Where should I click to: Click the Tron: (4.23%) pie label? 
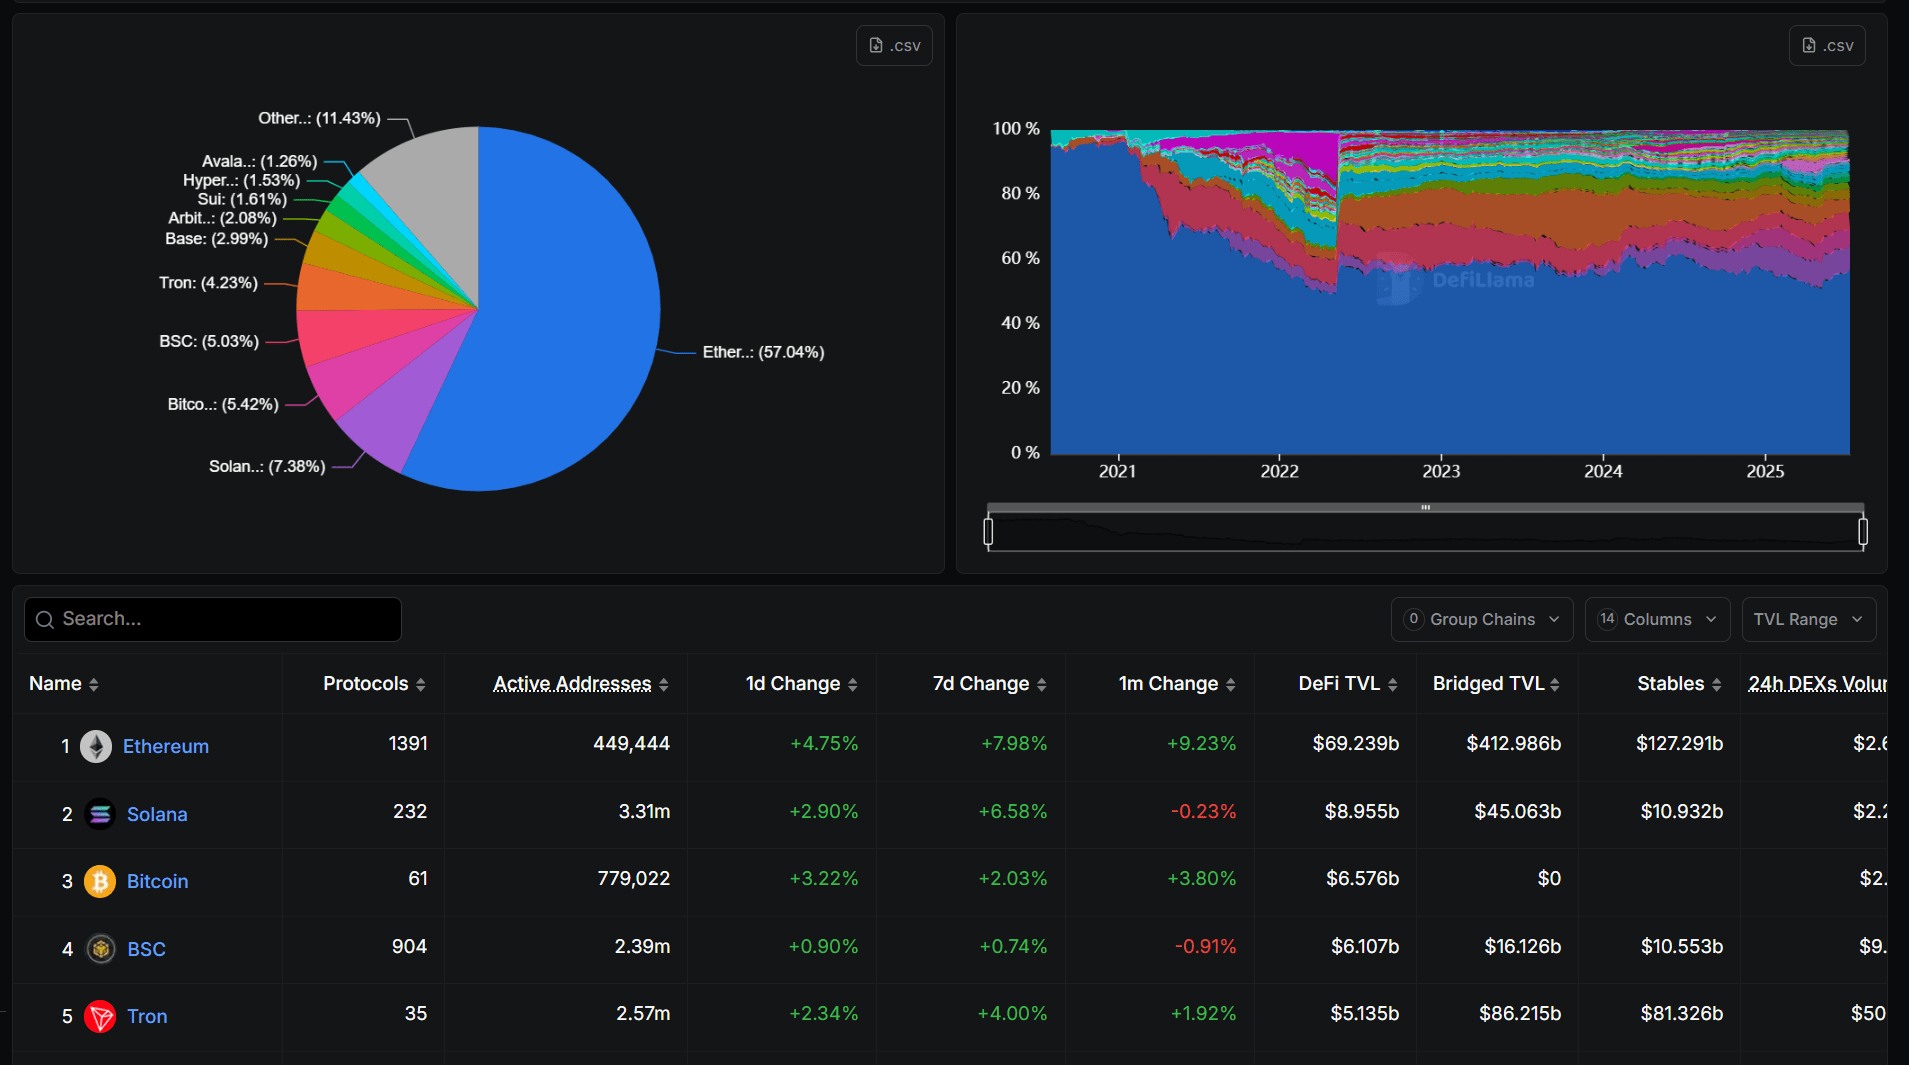208,283
